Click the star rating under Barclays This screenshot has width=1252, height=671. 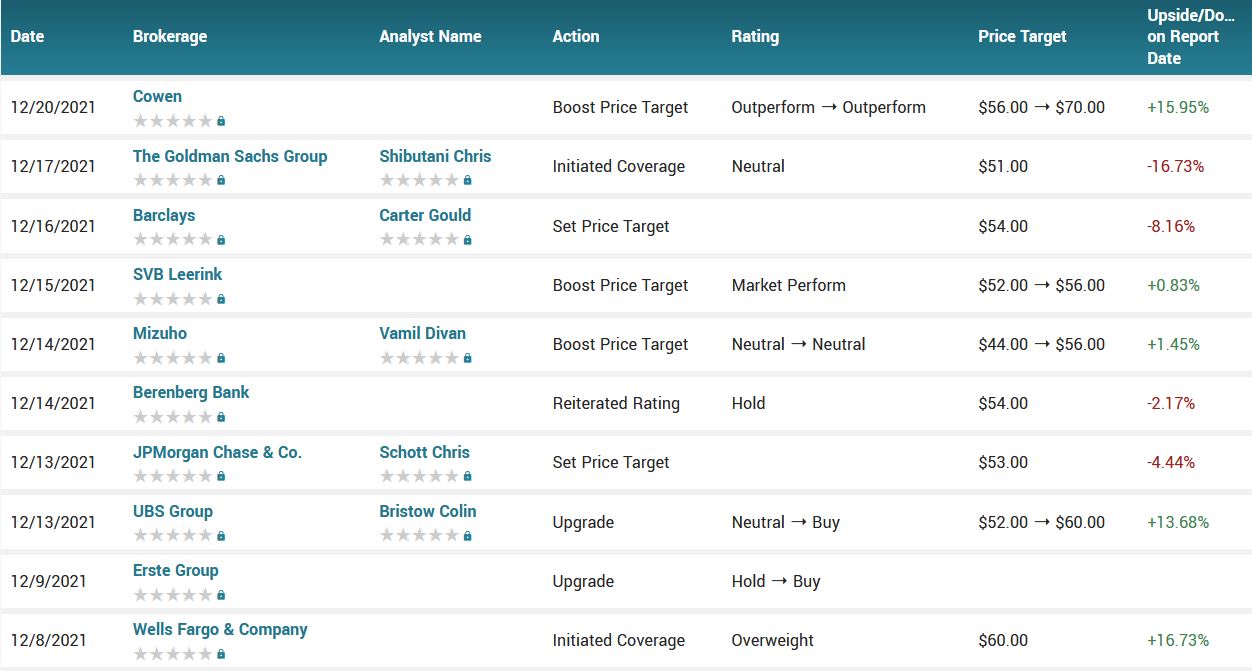point(173,240)
